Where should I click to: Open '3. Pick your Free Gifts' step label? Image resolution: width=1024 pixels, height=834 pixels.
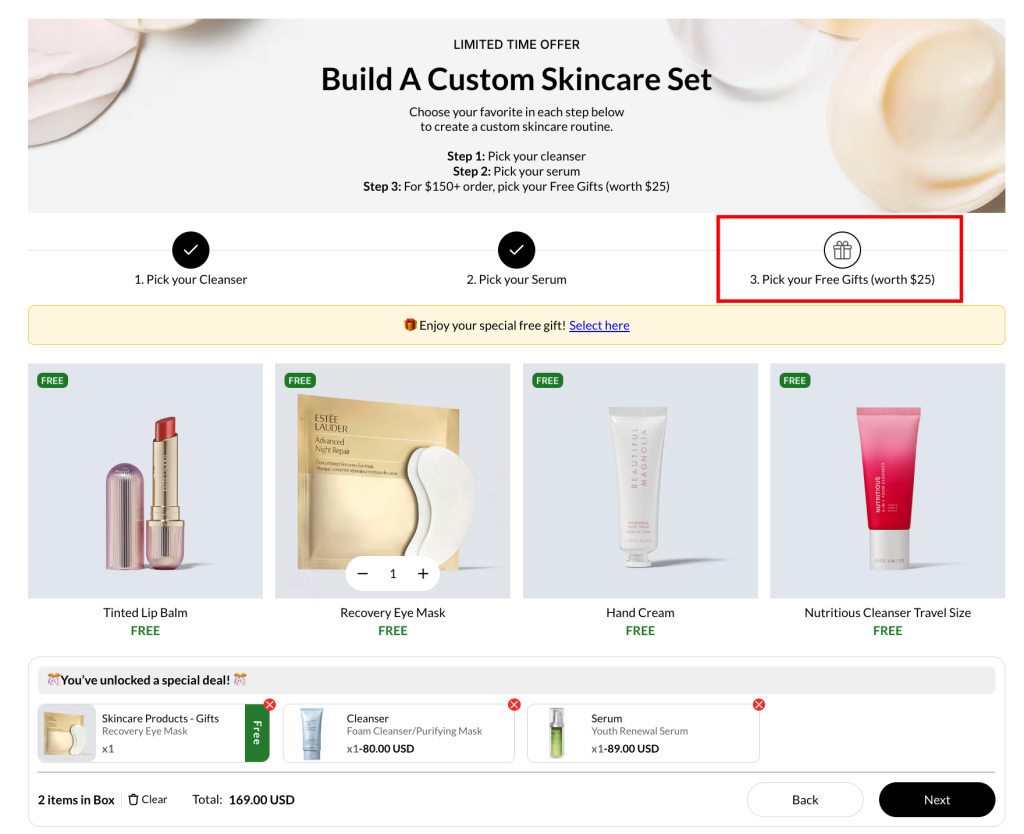[842, 280]
